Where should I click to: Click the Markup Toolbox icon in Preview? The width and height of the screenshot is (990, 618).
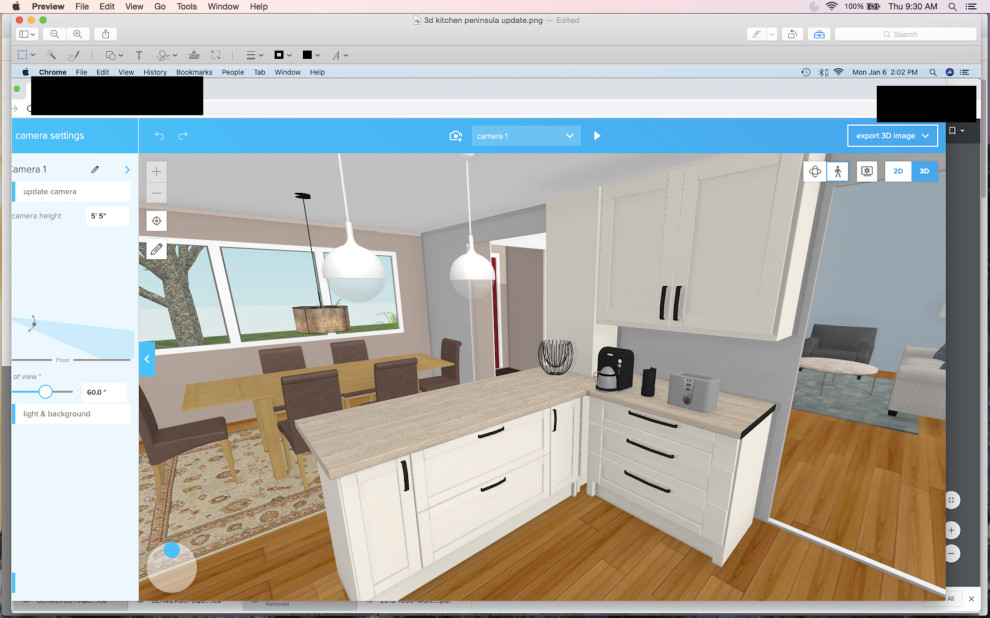point(819,34)
